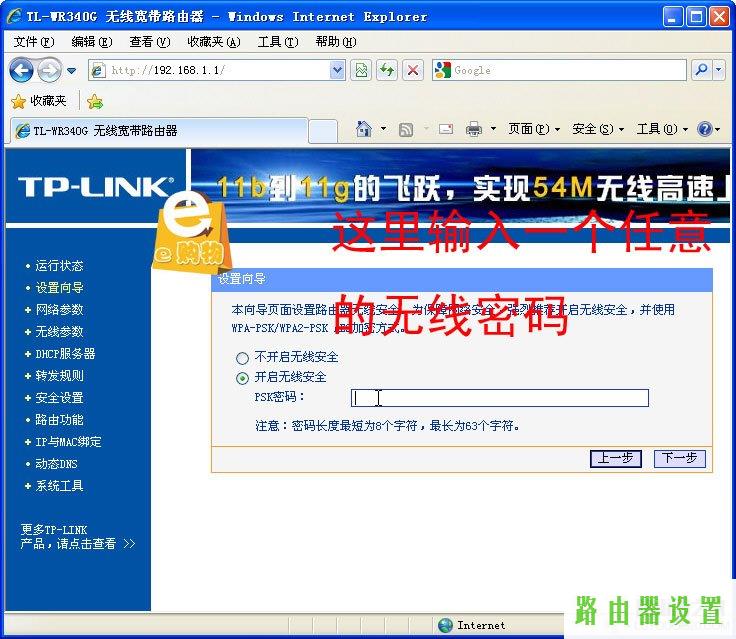Click the Internet zone globe icon
Image resolution: width=736 pixels, height=639 pixels.
(x=445, y=625)
